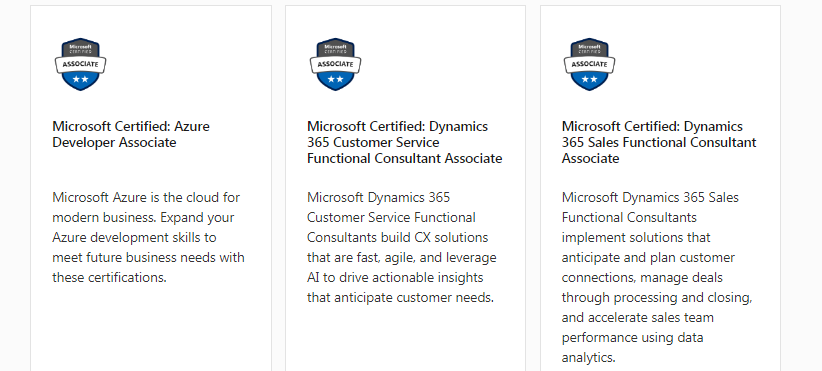This screenshot has width=822, height=371.
Task: Click the 'Microsoft Azure is the cloud' description
Action: point(146,237)
